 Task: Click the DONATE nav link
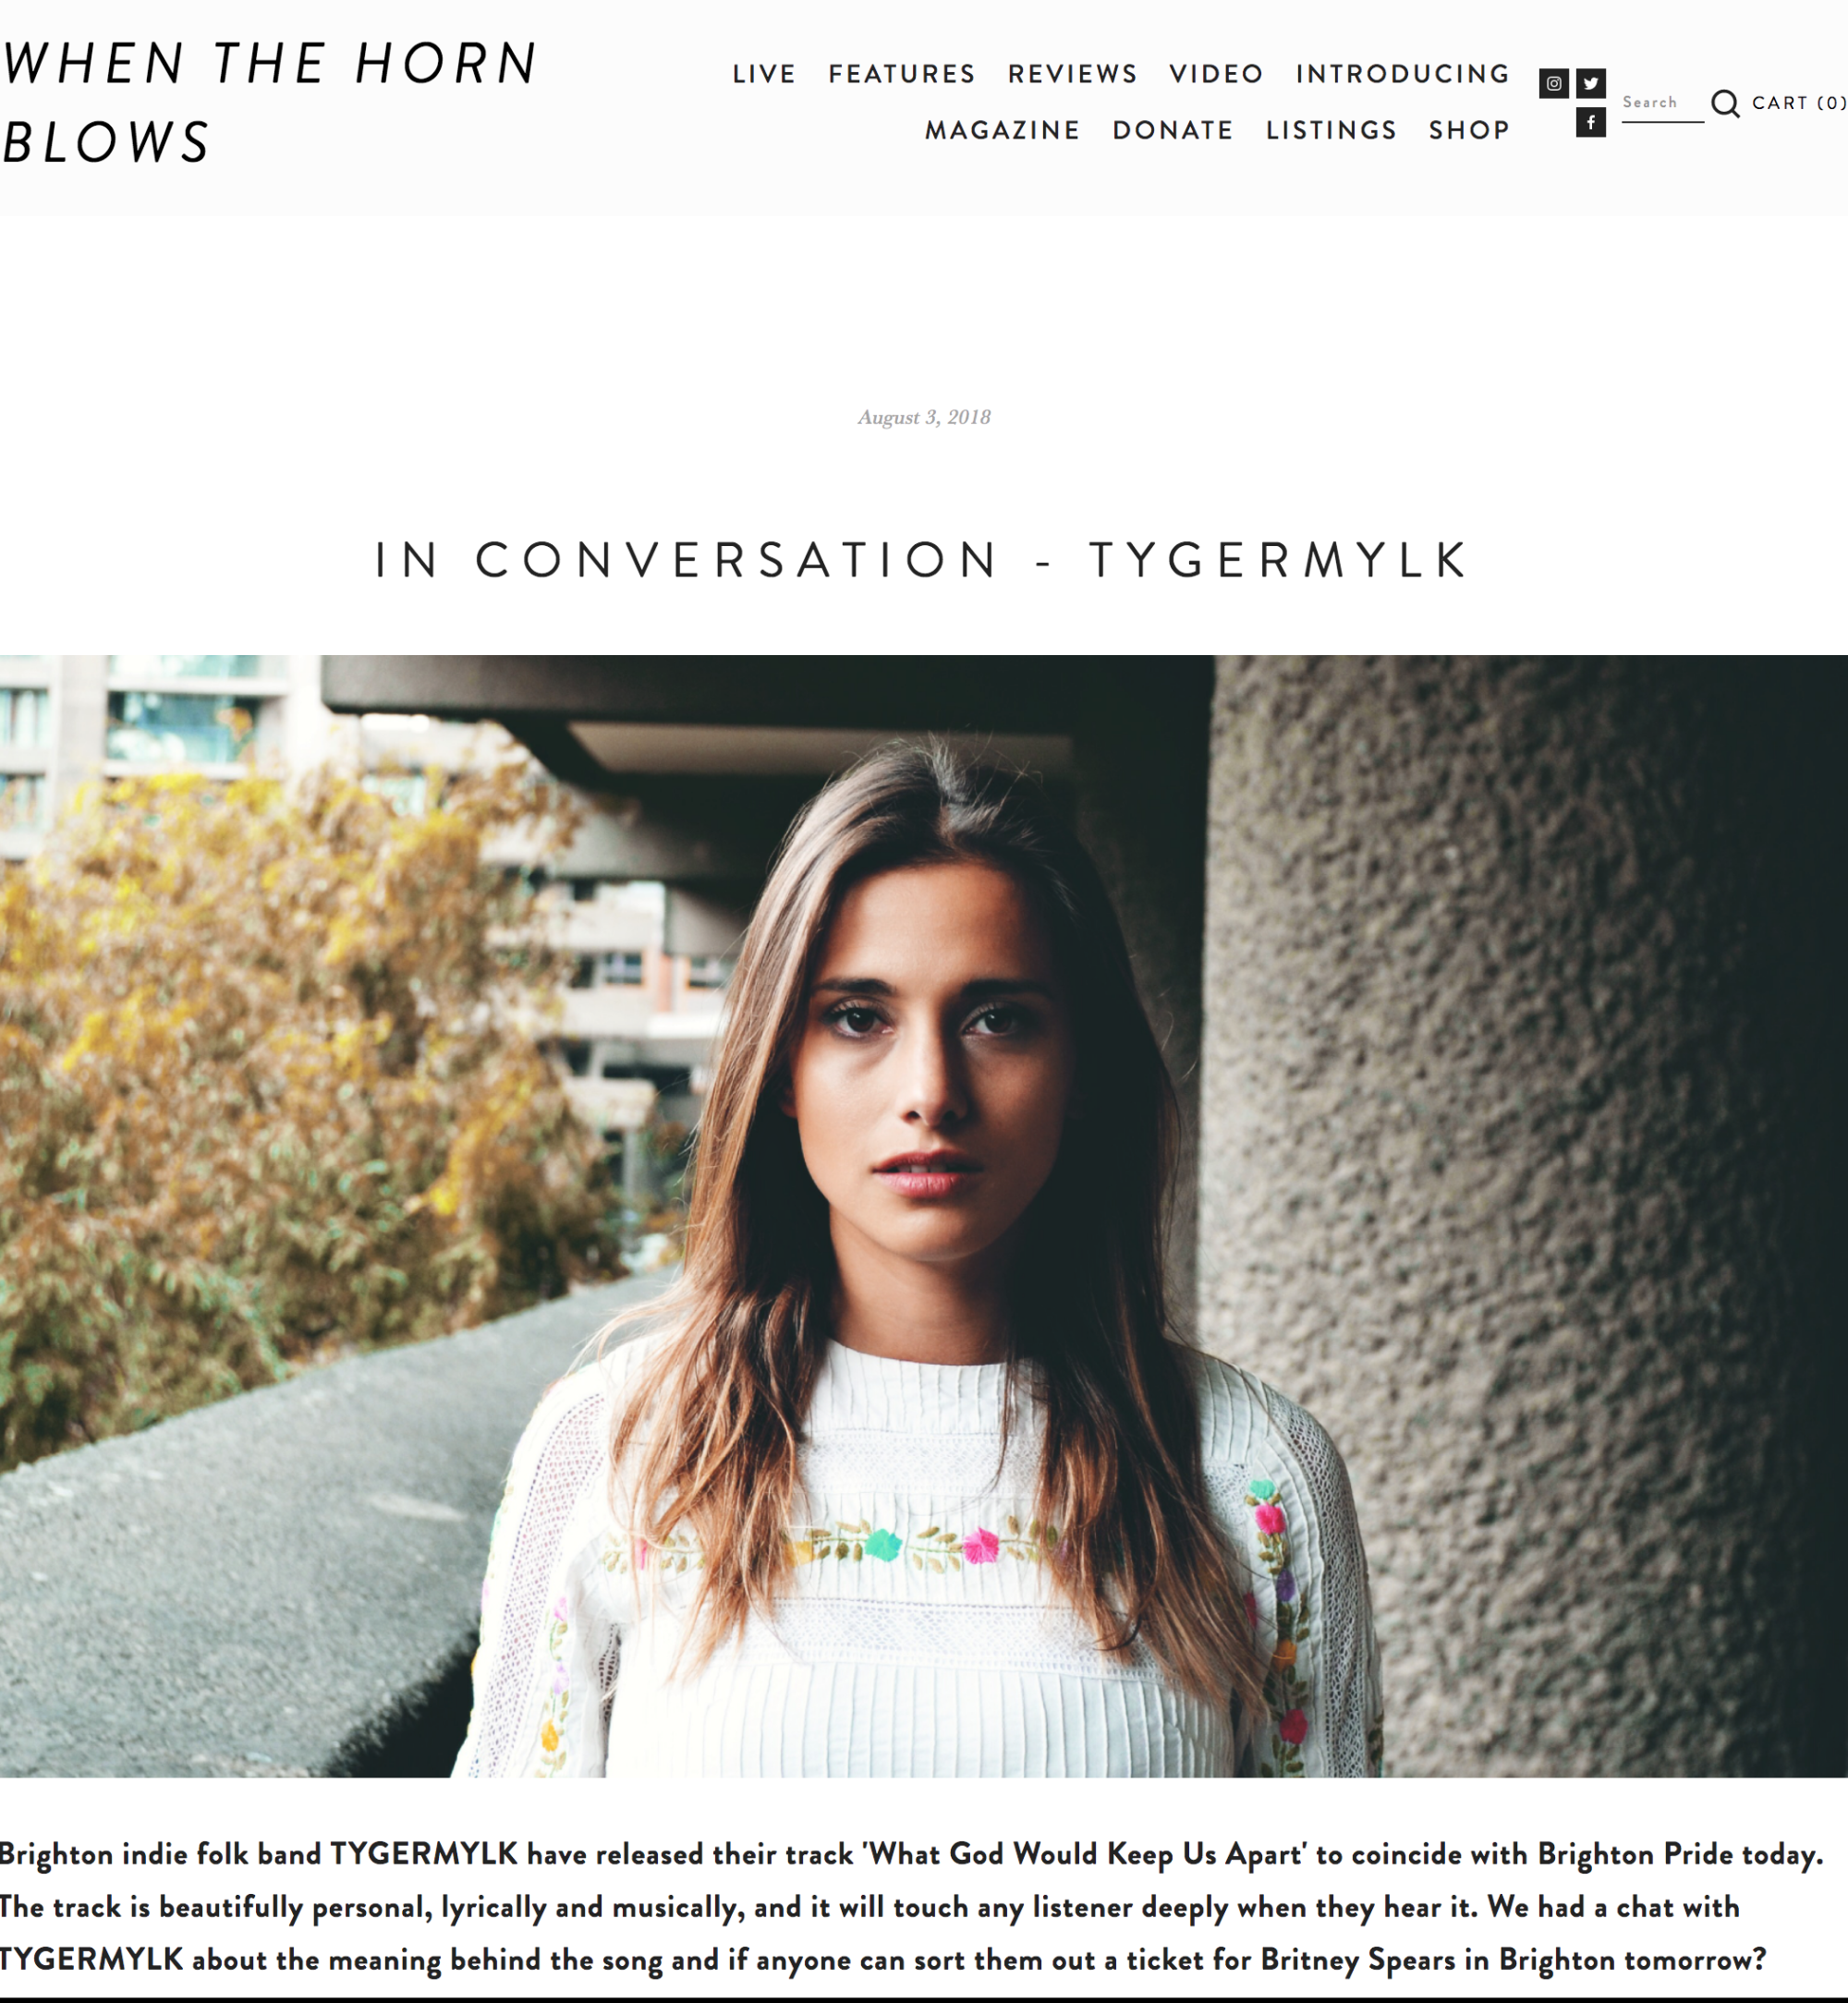[x=1173, y=130]
